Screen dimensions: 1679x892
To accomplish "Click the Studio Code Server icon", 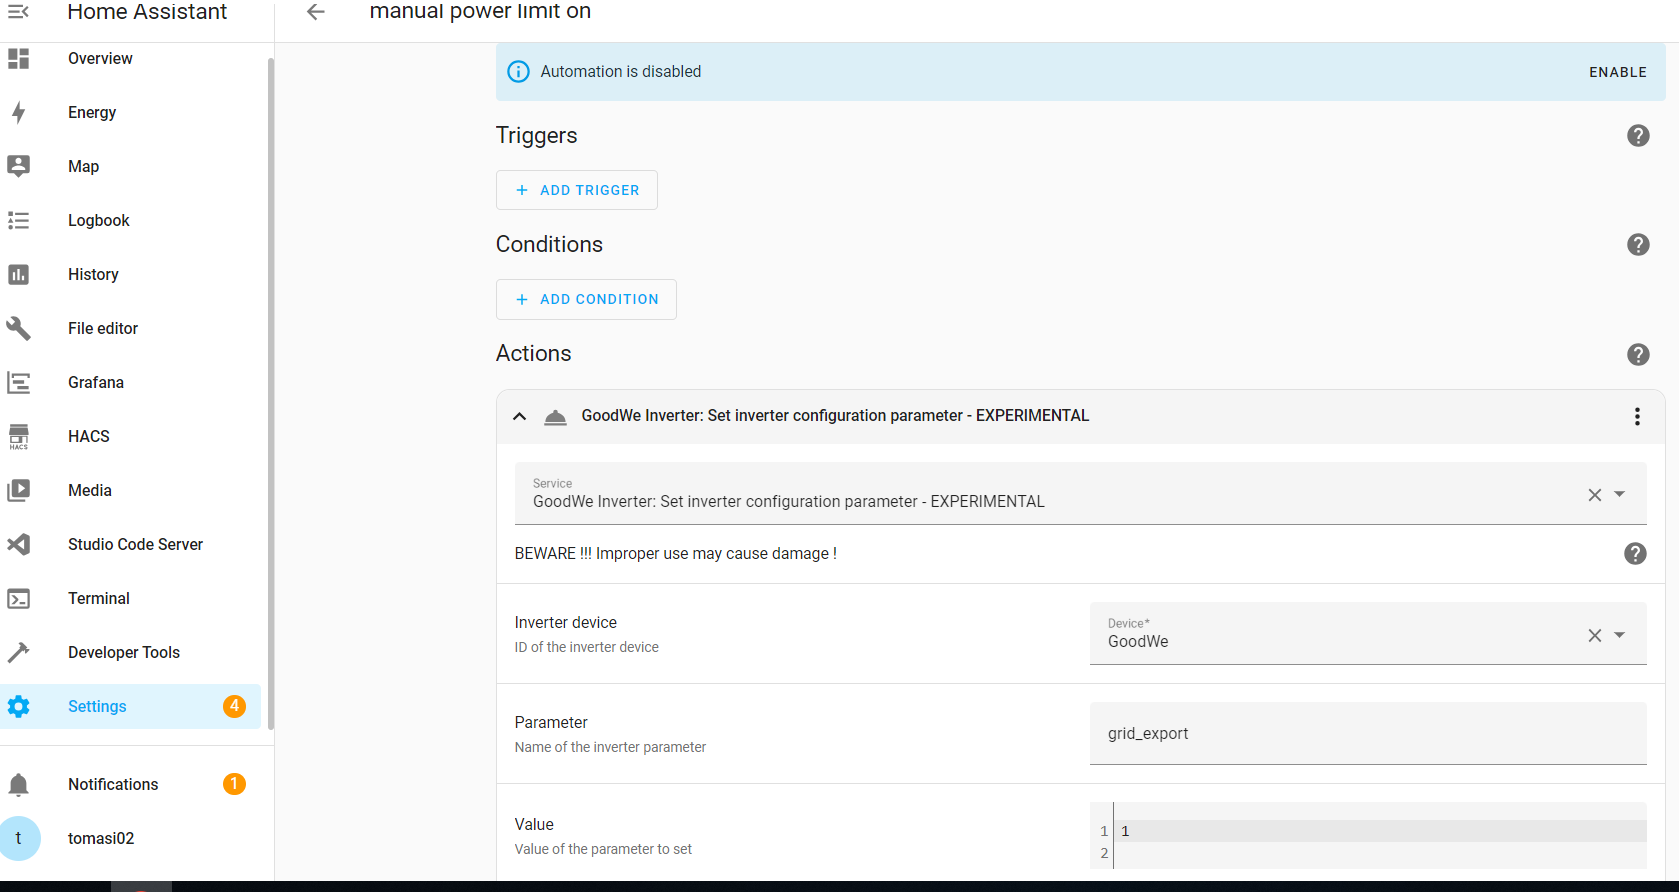I will 18,544.
